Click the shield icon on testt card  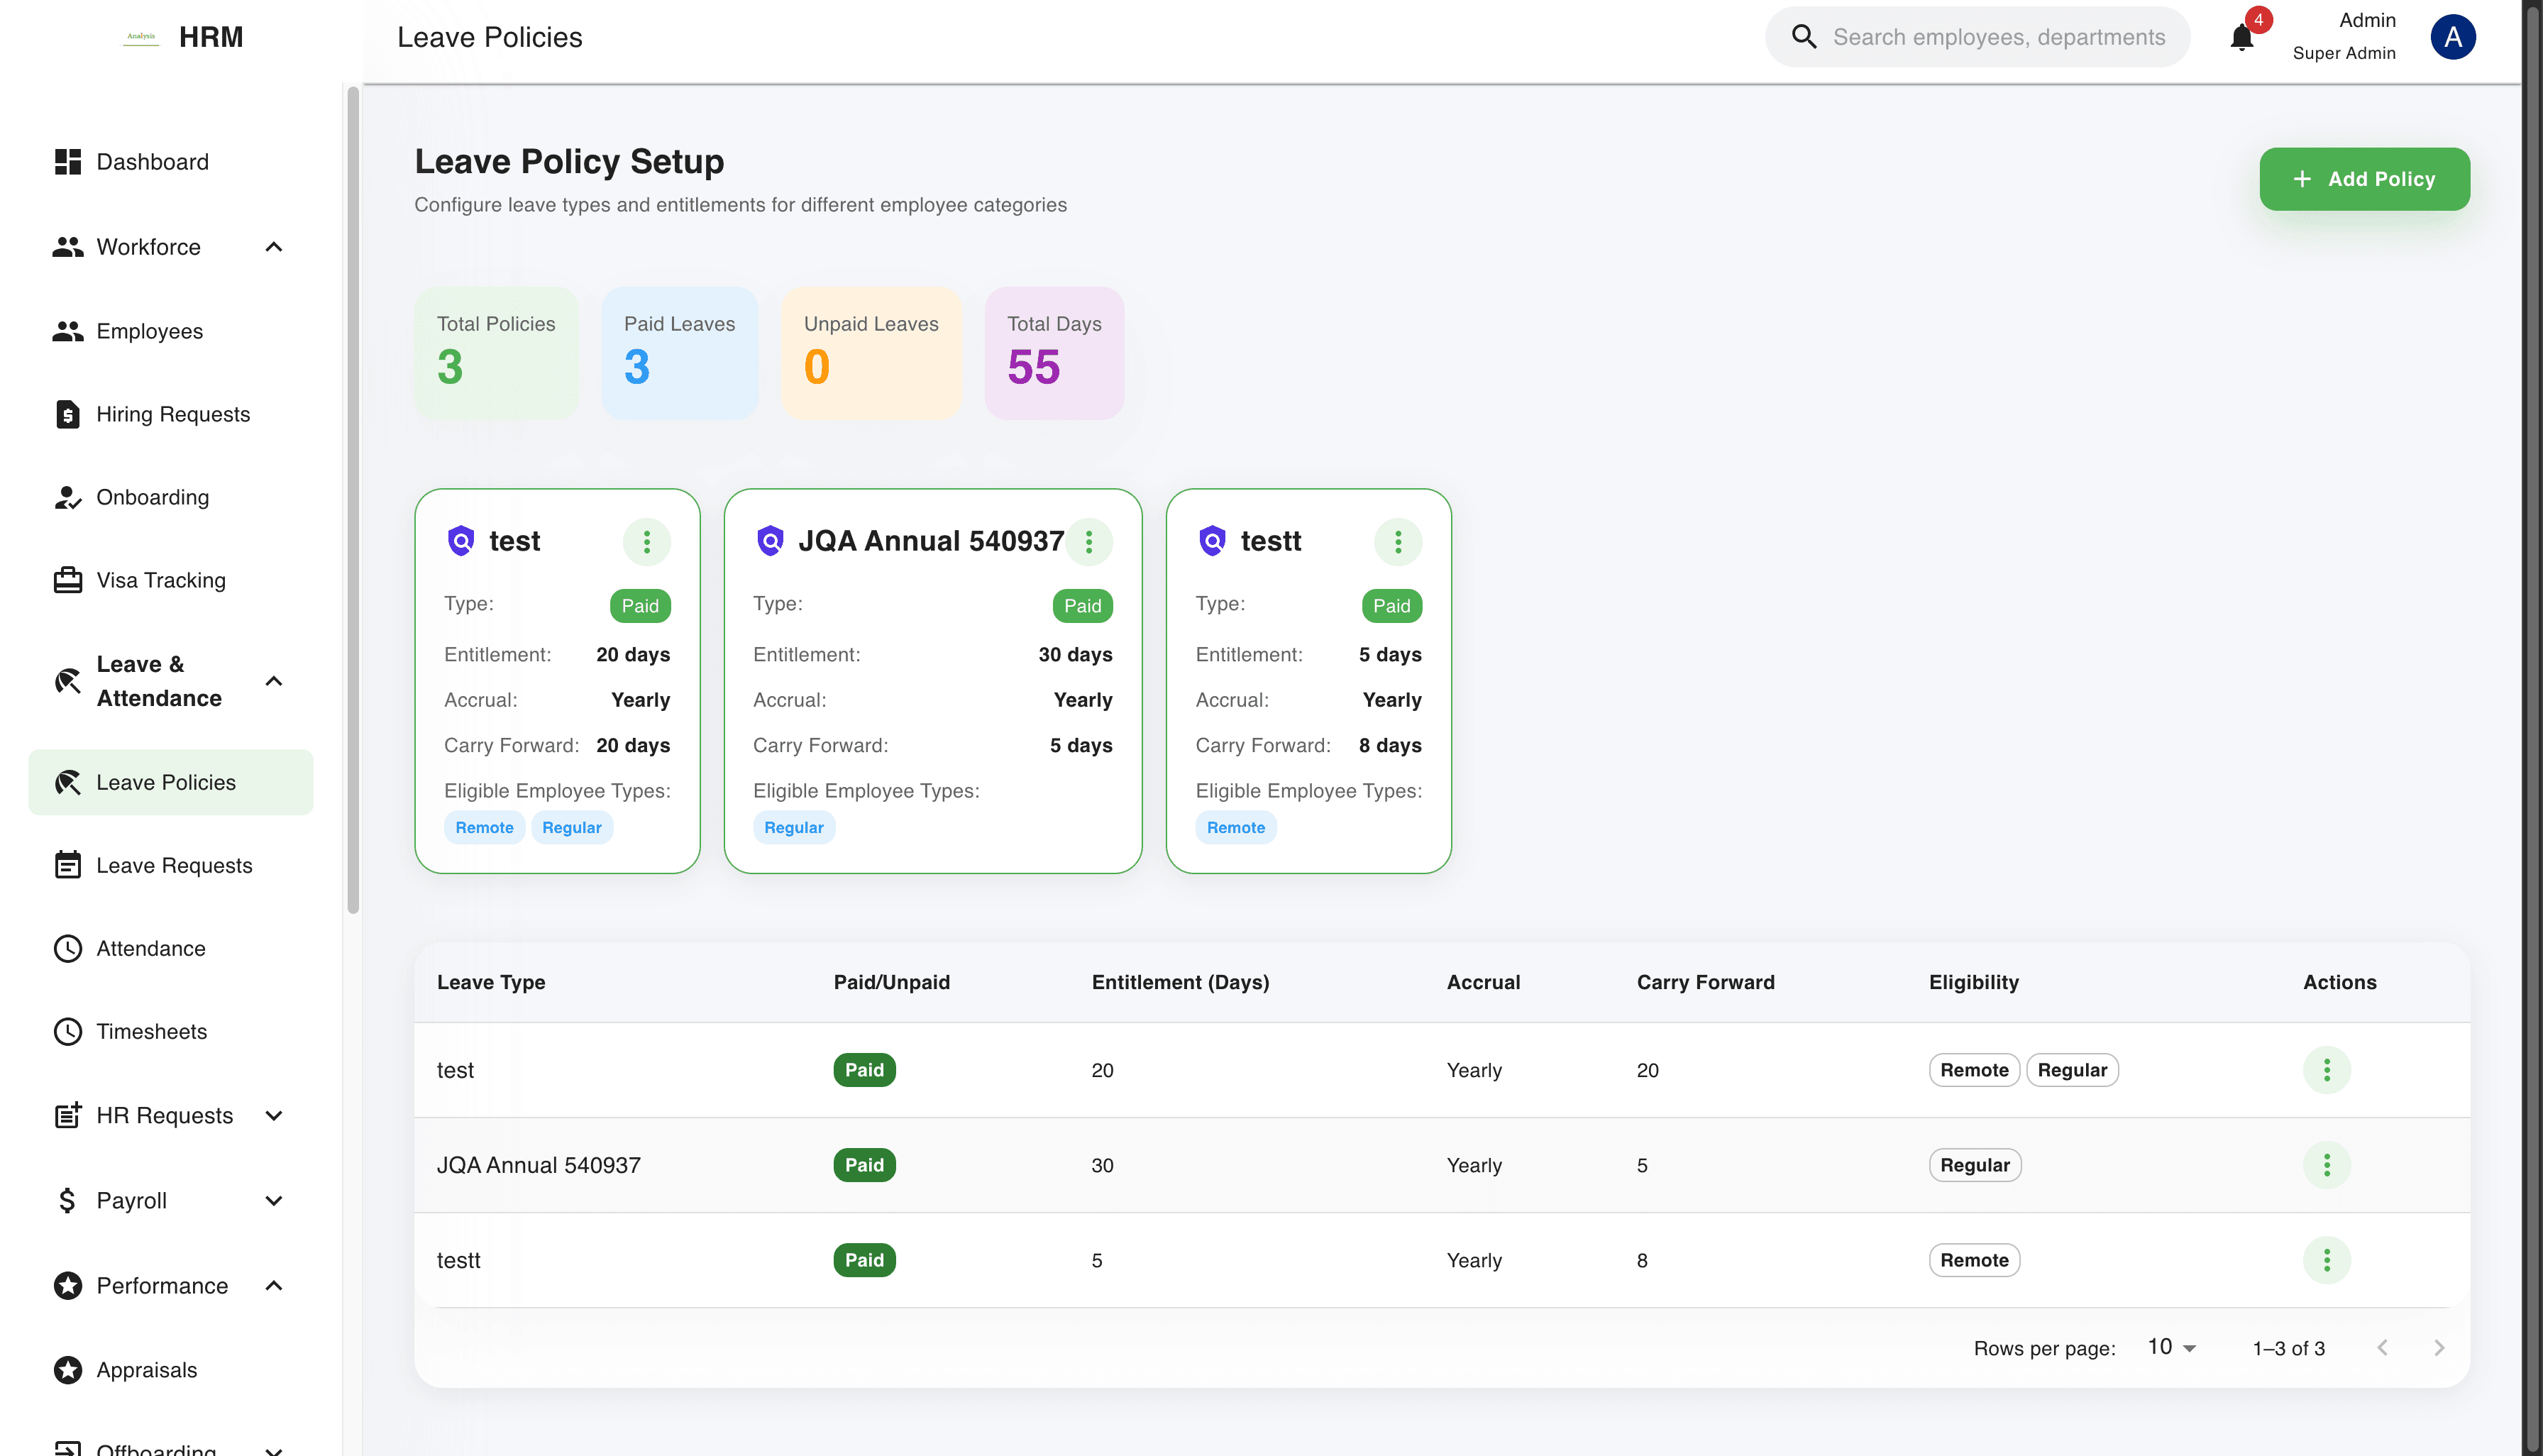(1211, 541)
